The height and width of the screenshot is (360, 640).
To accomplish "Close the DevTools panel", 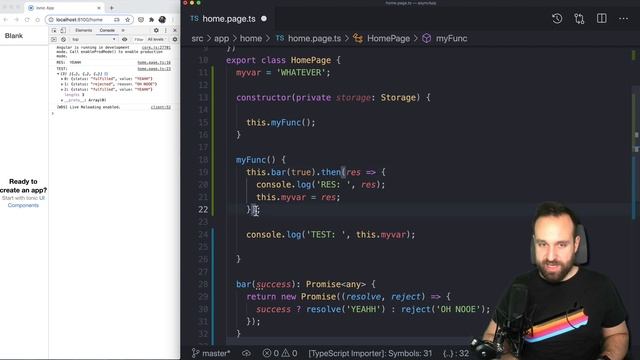I will tap(175, 30).
